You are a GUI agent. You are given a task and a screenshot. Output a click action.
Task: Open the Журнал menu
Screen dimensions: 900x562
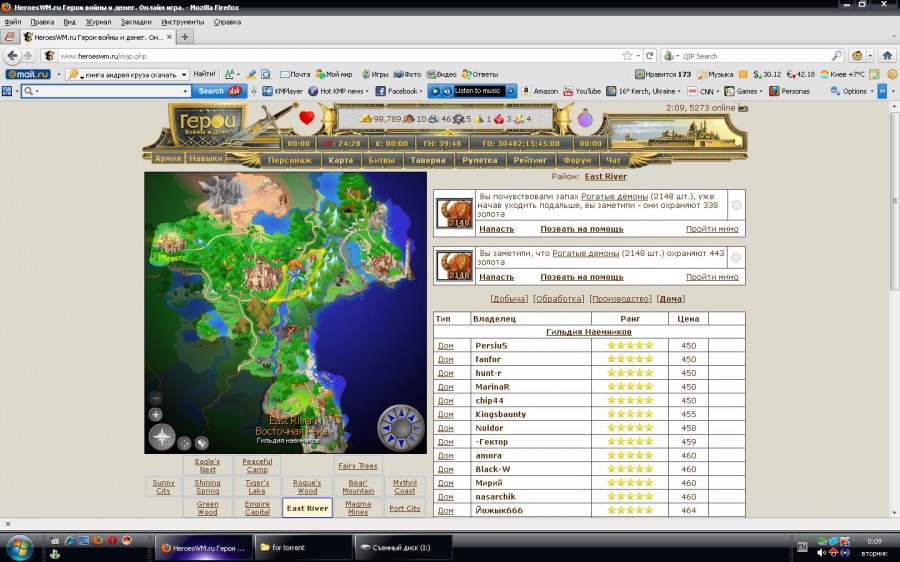(x=98, y=22)
